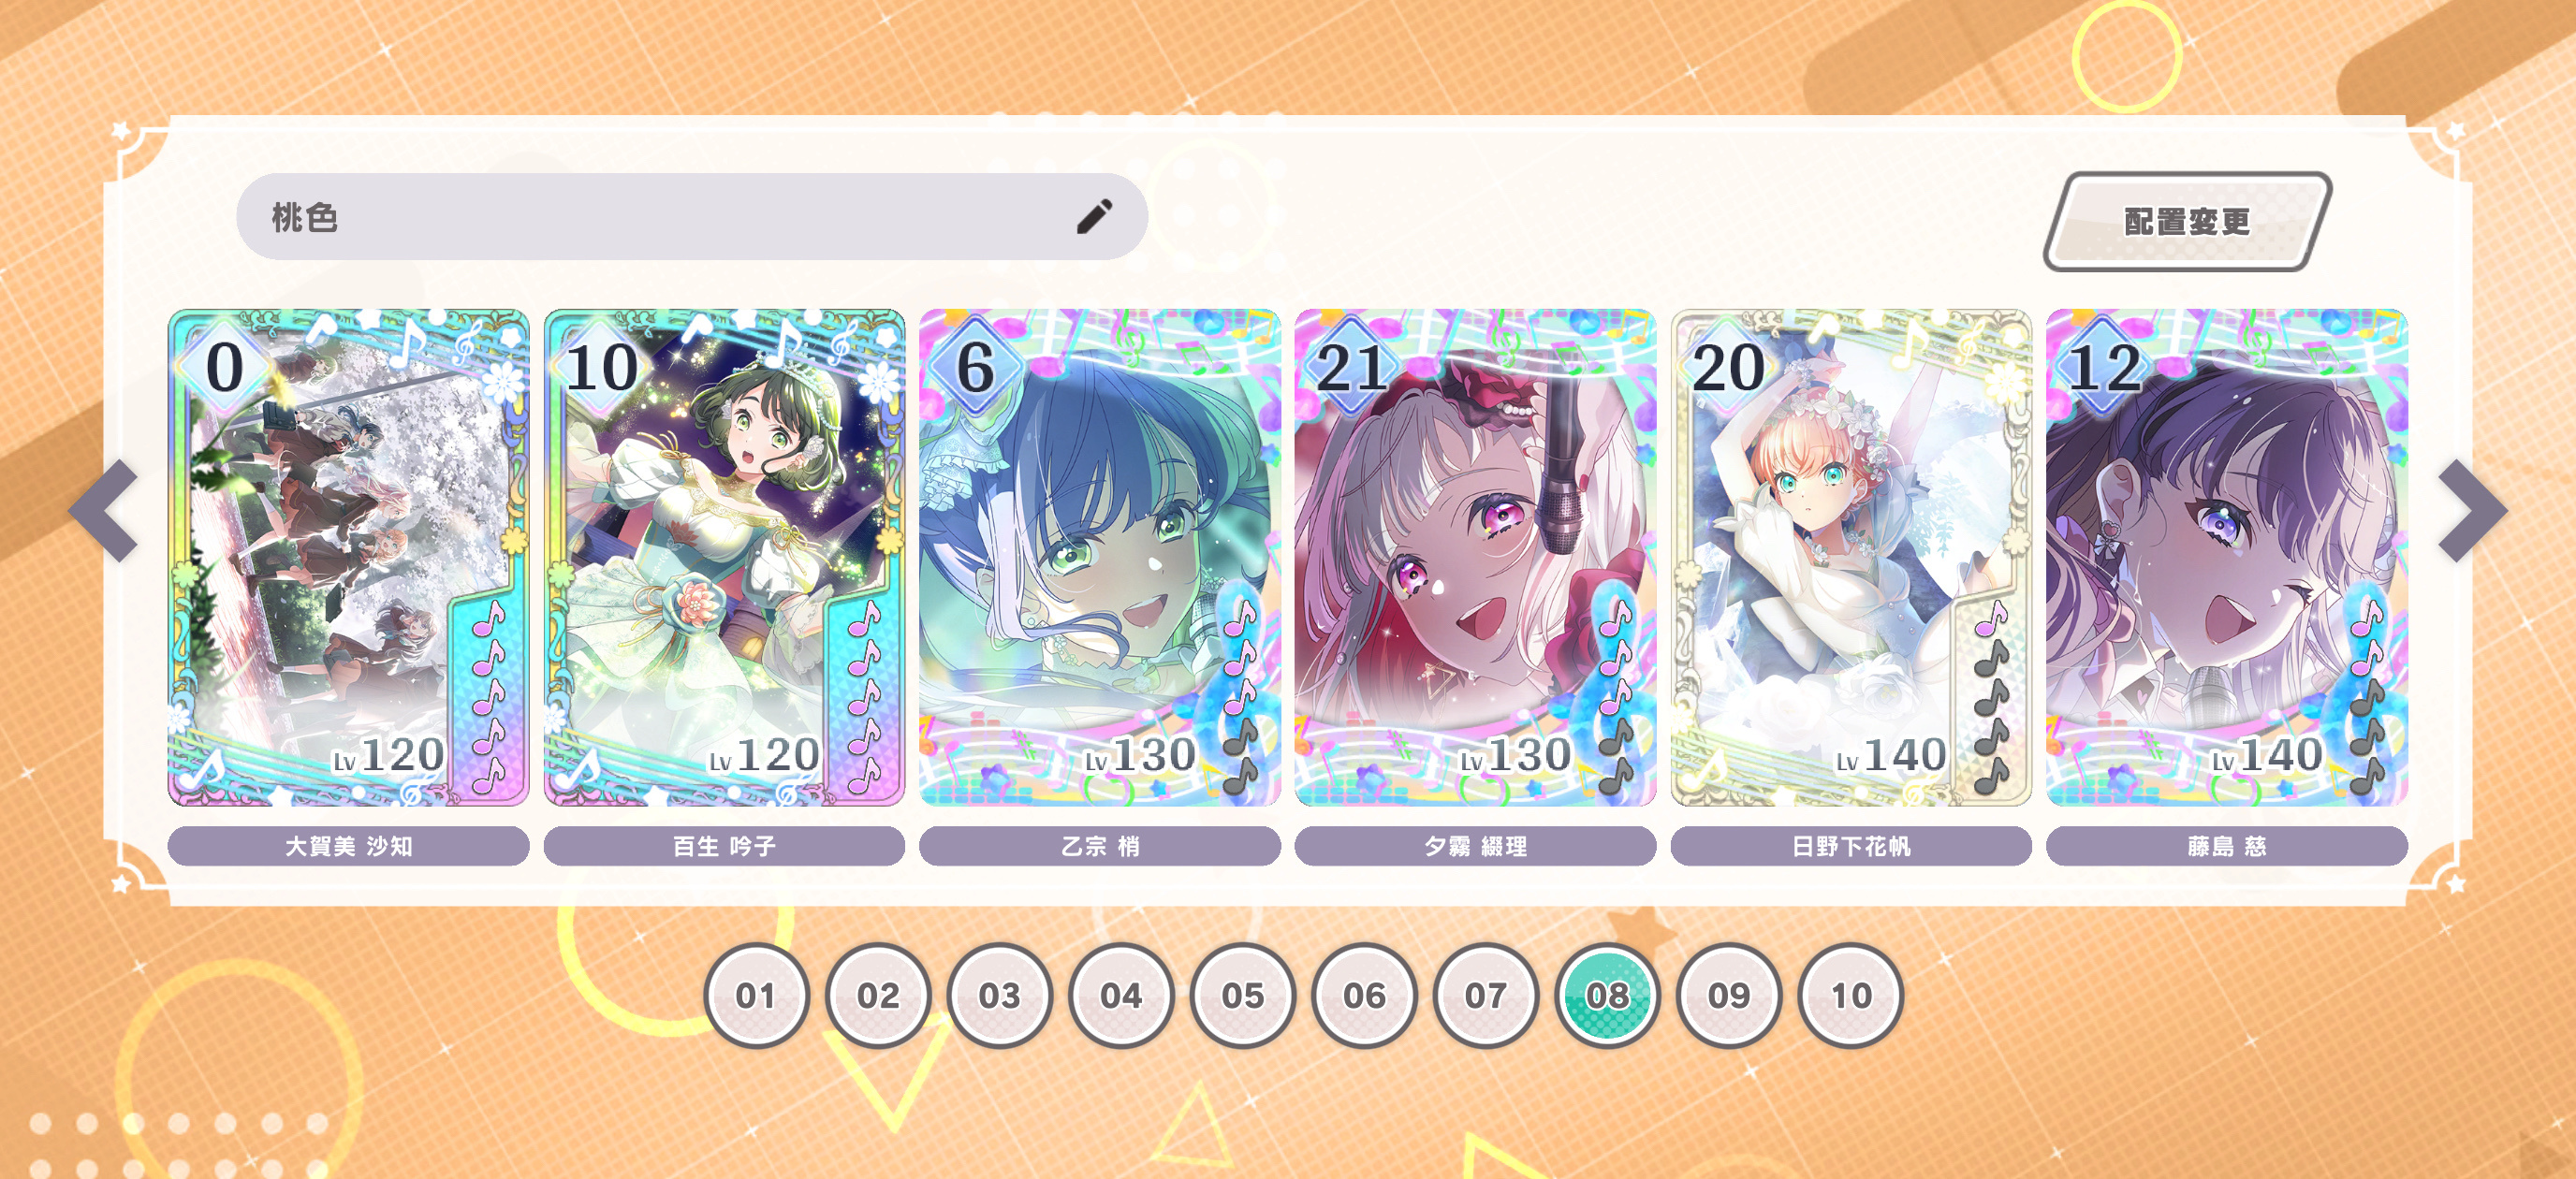Viewport: 2576px width, 1179px height.
Task: Select the 日野下花帆 Lv140 card
Action: click(x=1851, y=557)
